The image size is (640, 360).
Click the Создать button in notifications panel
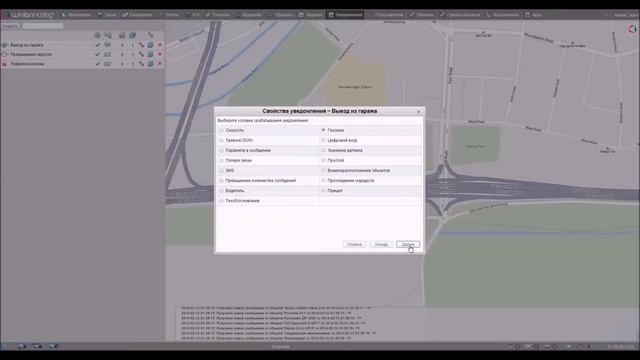[11, 26]
